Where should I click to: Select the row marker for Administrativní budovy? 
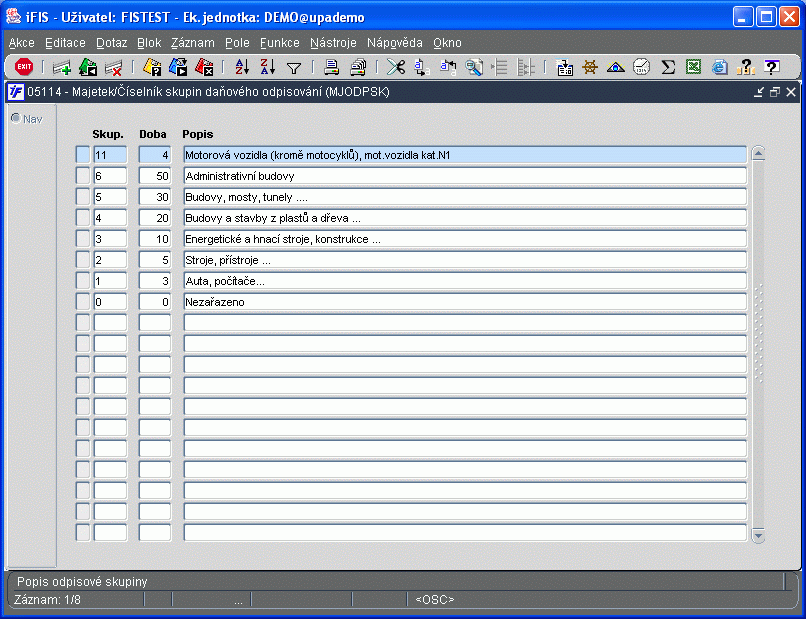[x=83, y=176]
